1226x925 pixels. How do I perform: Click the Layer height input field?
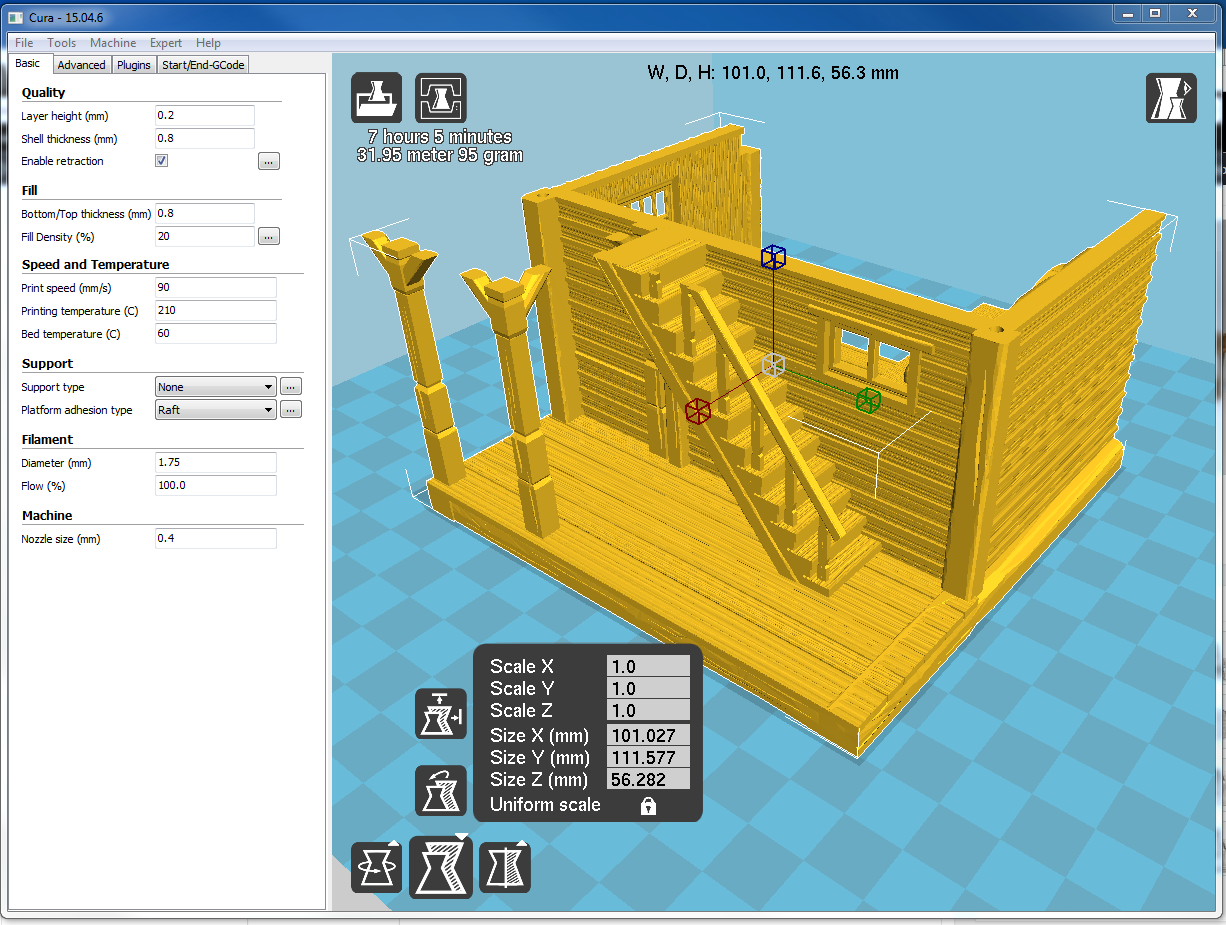[205, 116]
